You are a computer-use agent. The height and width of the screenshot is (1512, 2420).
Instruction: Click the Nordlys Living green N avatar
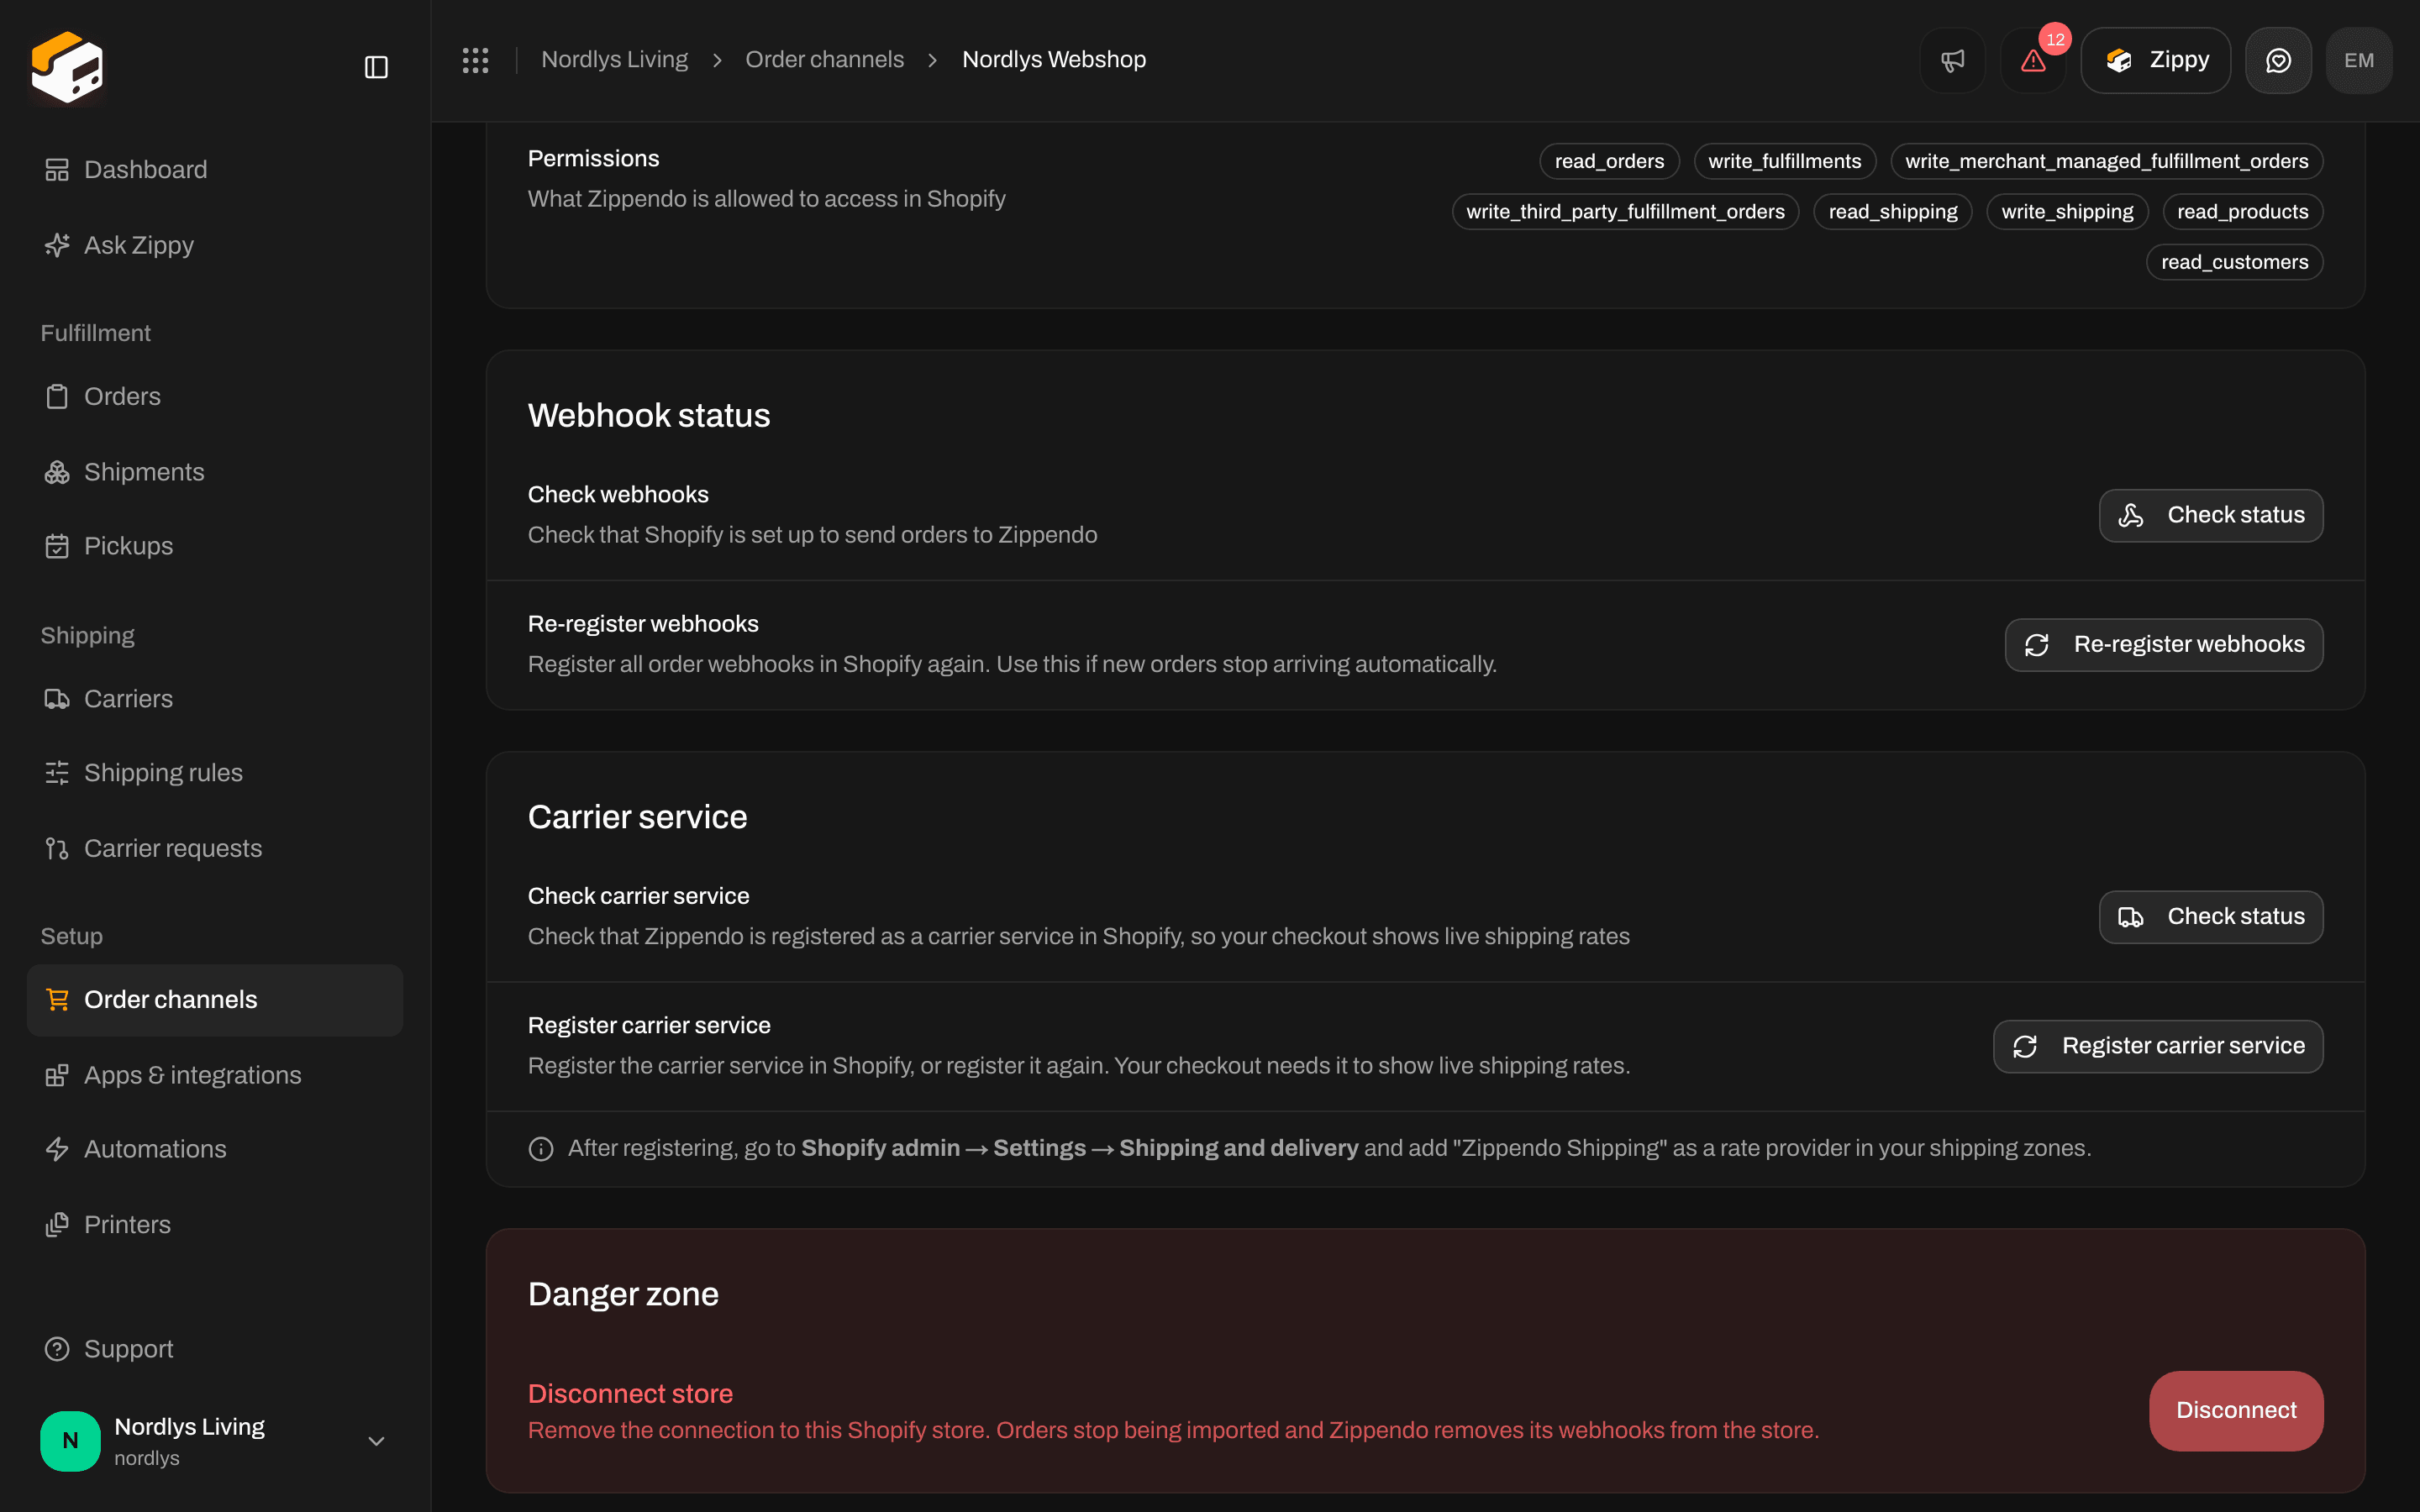tap(70, 1440)
